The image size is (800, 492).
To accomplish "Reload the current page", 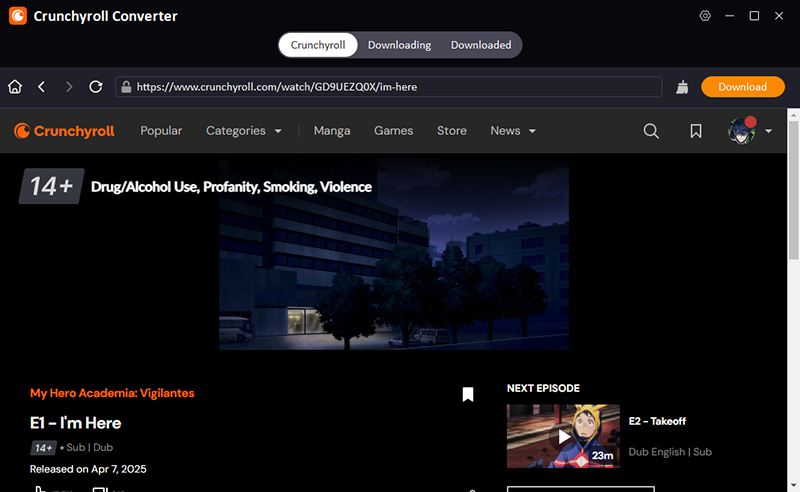I will coord(95,87).
